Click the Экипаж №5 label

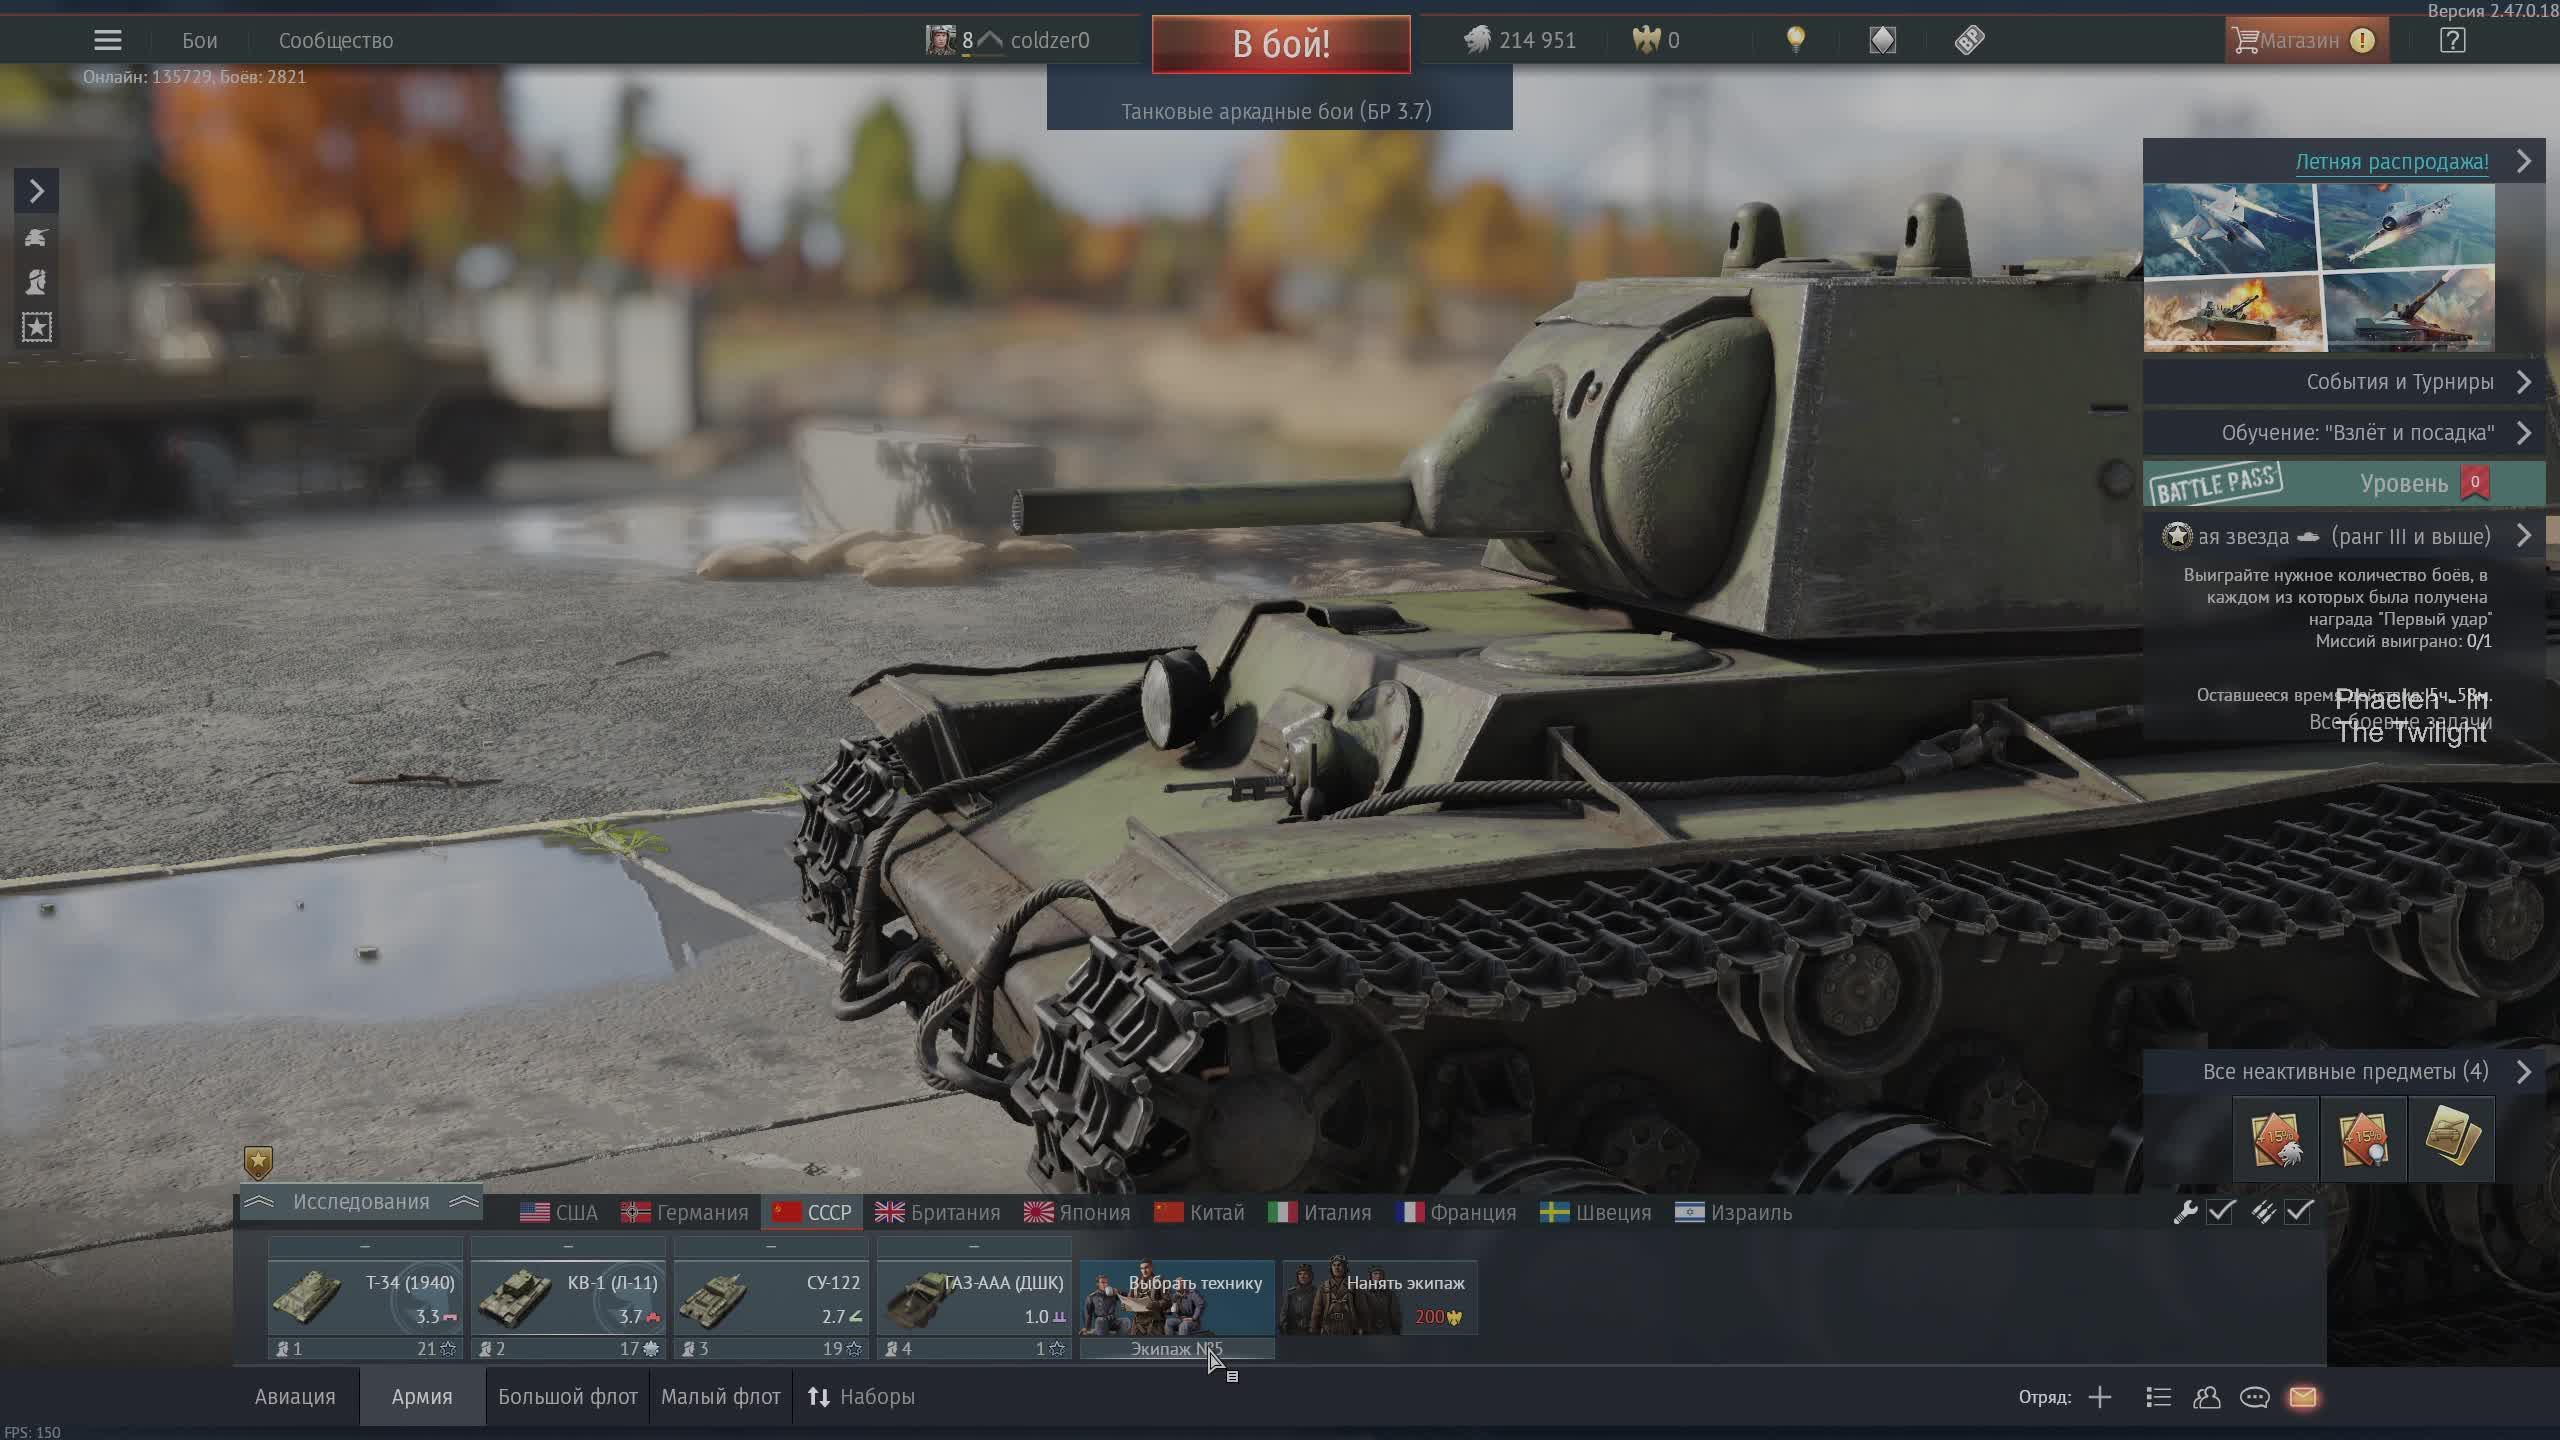tap(1177, 1349)
